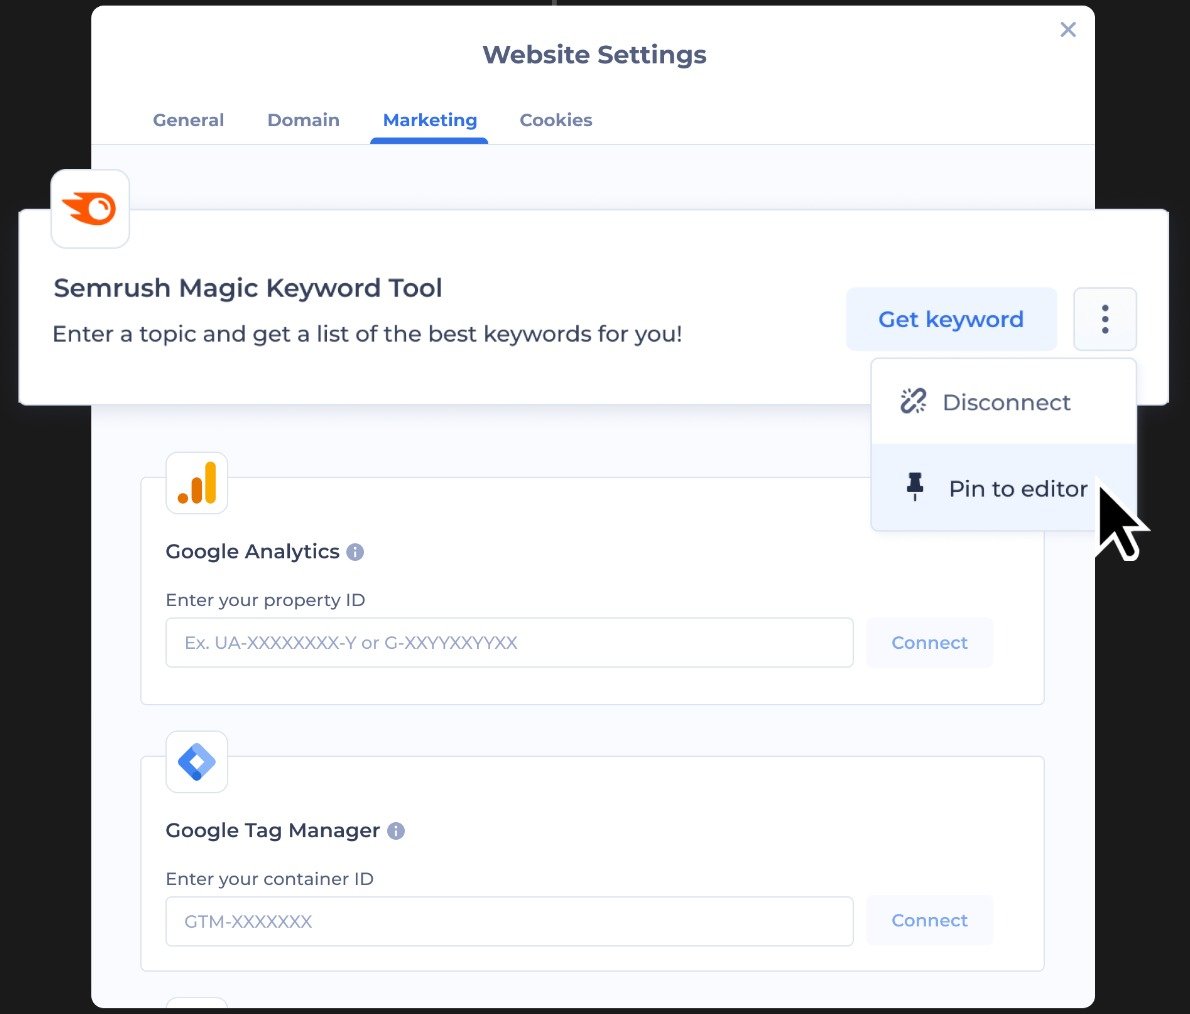Click the broken link Disconnect icon
Screen dimensions: 1190x1014
coord(913,402)
